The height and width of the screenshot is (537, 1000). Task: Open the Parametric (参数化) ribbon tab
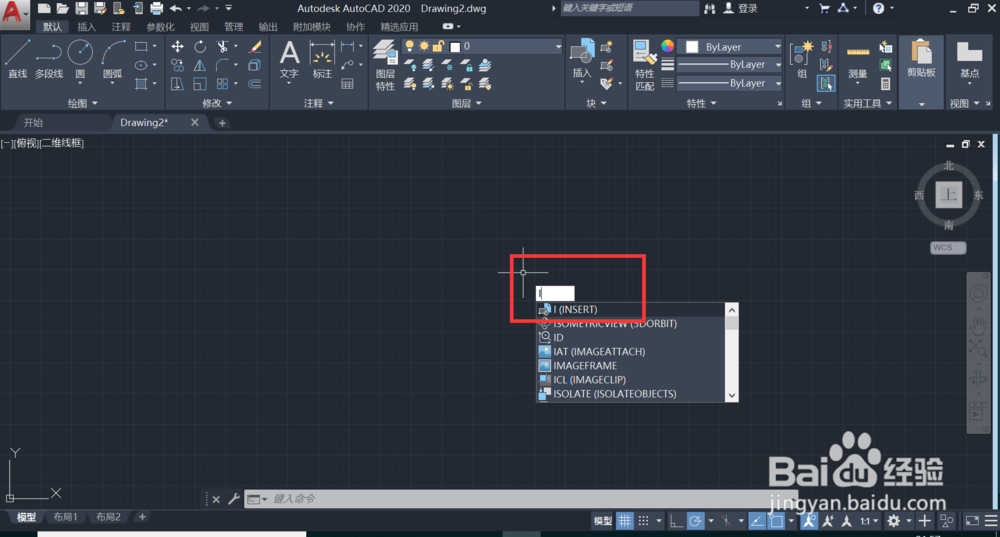click(x=160, y=27)
